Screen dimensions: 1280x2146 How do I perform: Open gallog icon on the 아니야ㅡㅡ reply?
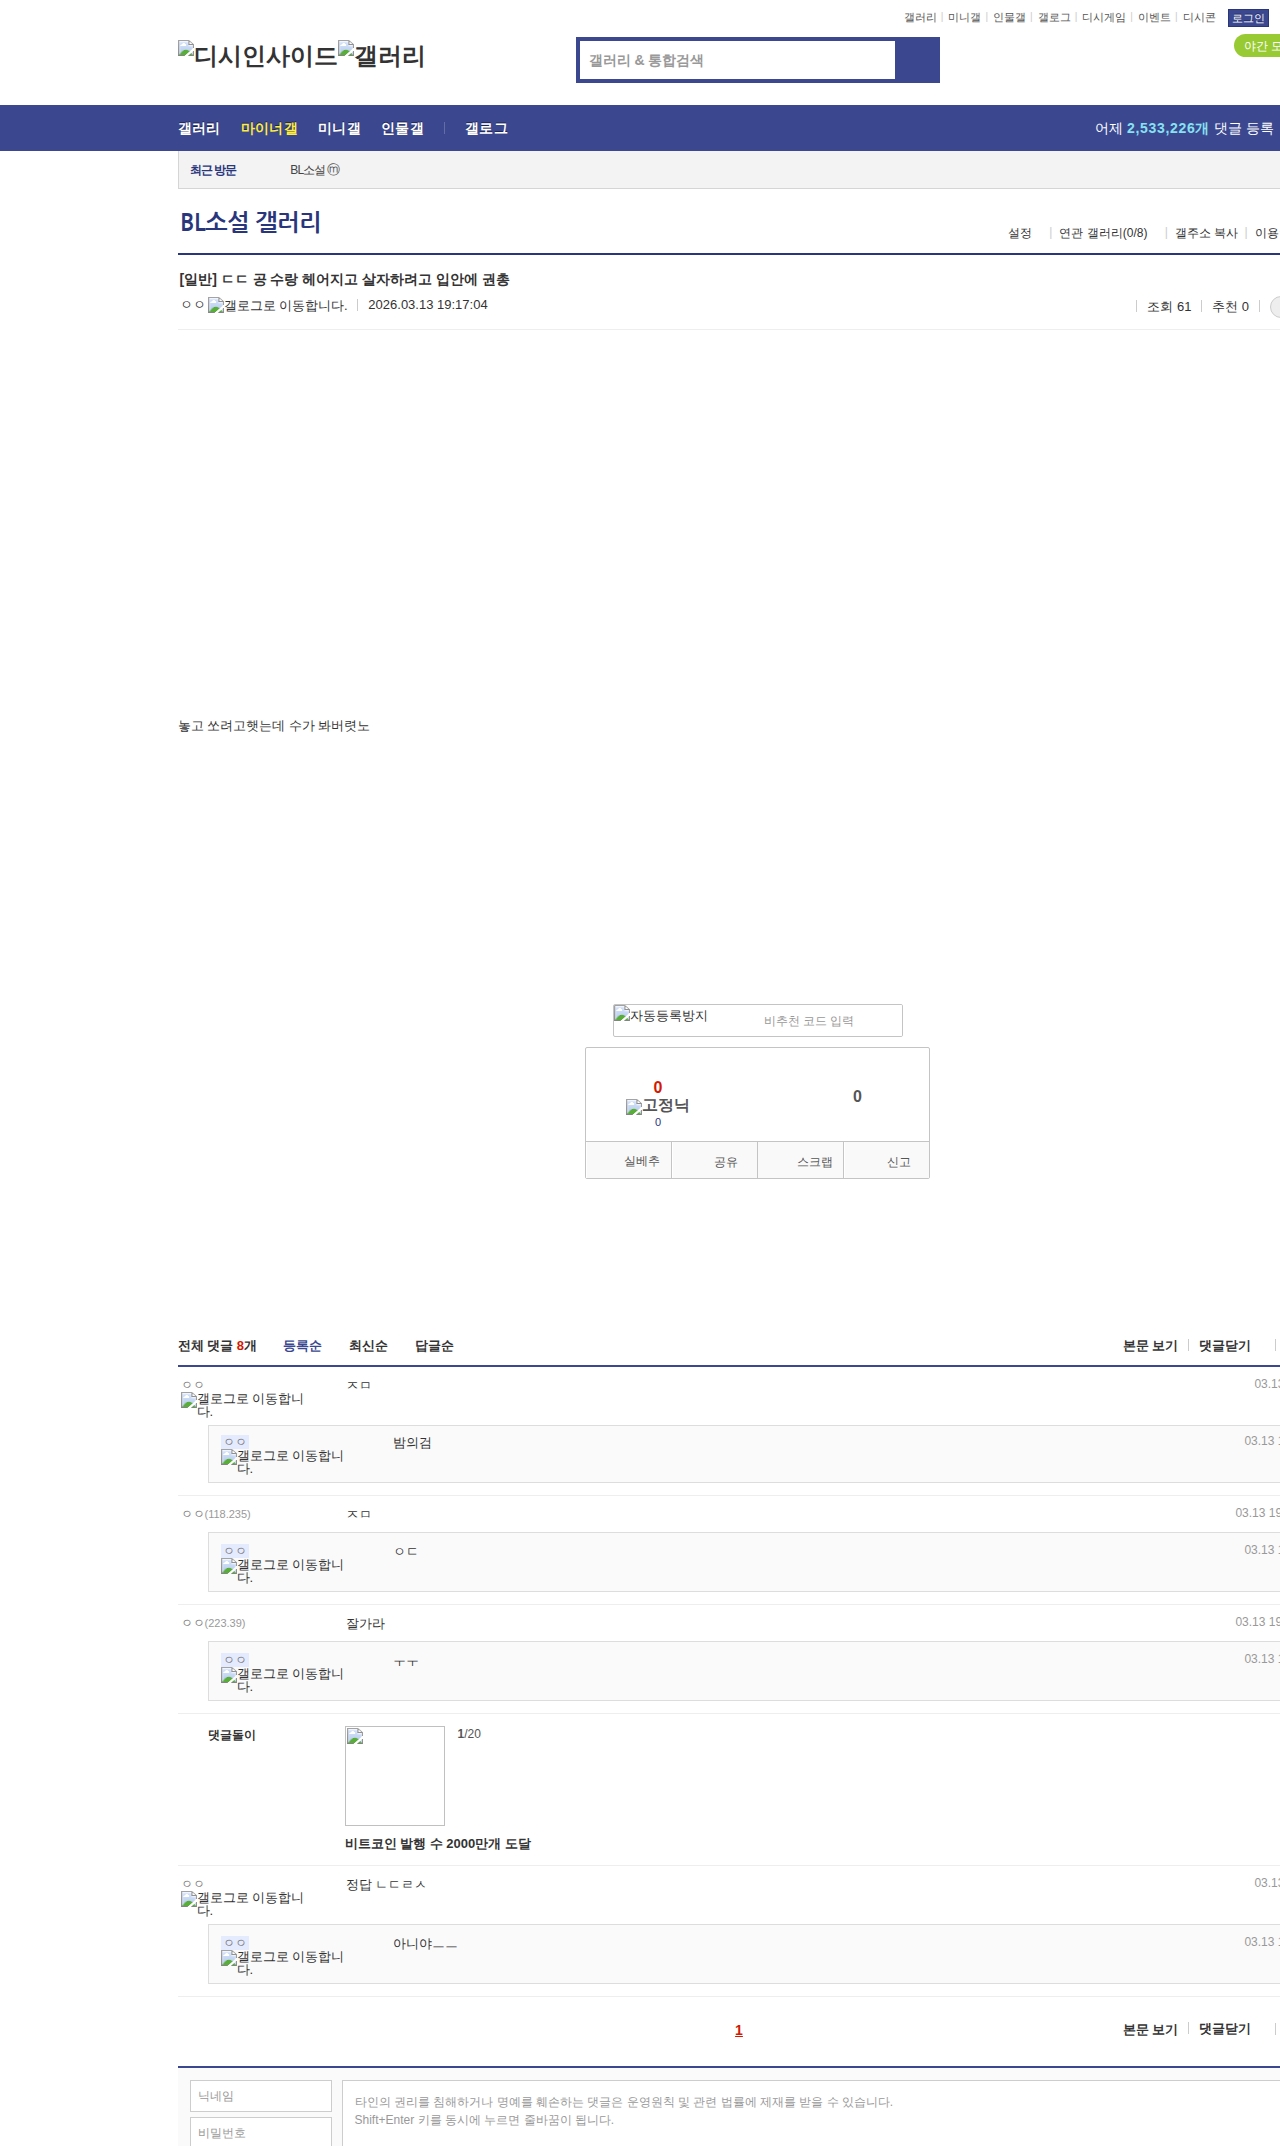[x=282, y=1962]
